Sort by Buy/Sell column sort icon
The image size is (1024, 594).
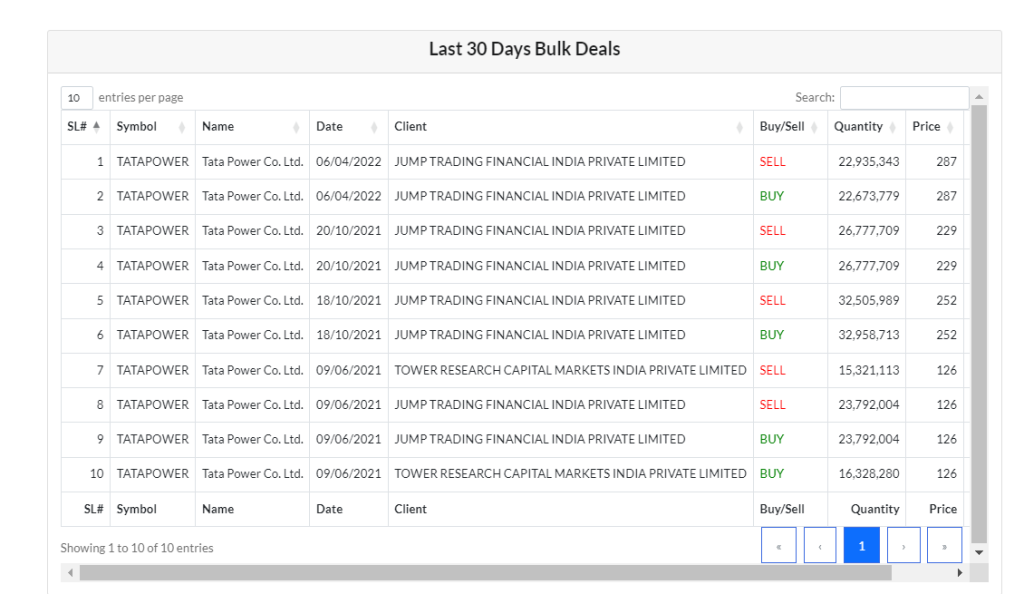tap(814, 127)
